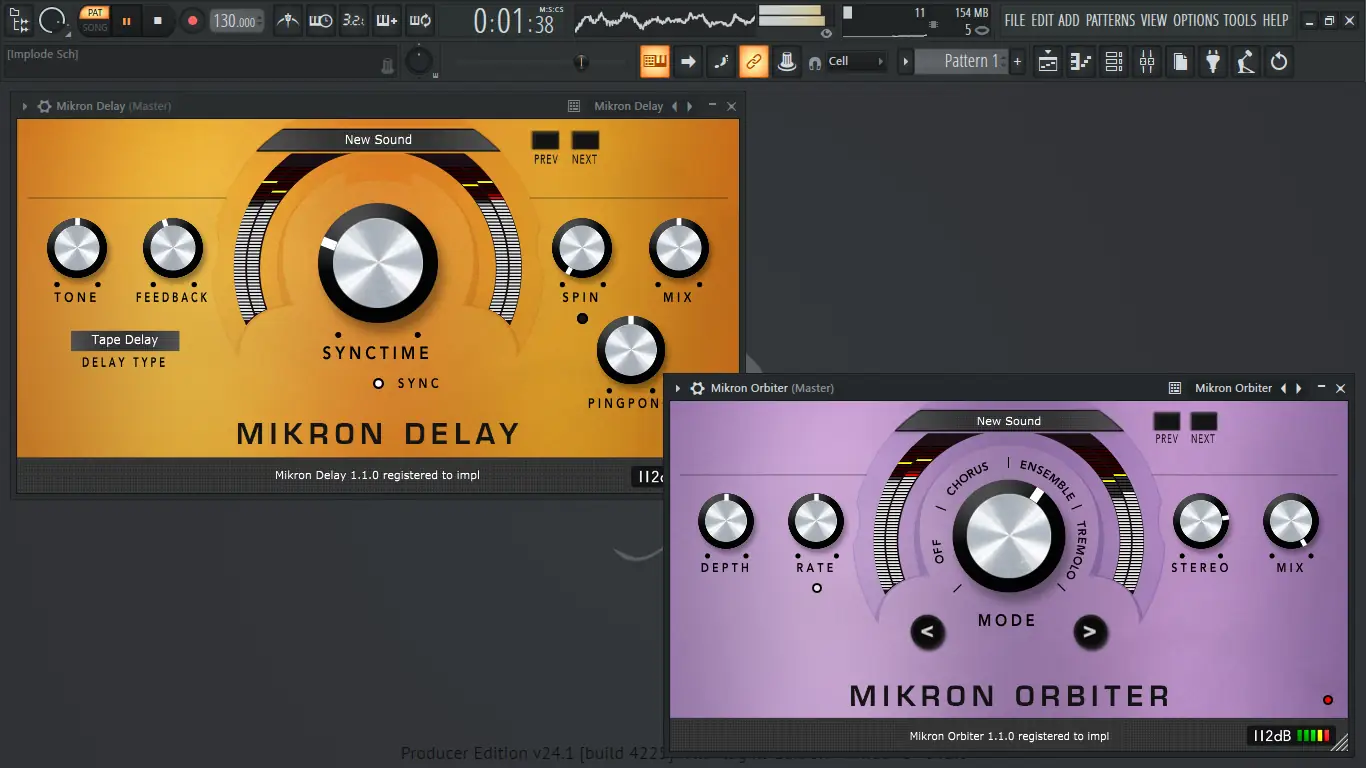Click NEXT preset button in Mikron Delay

pos(585,140)
